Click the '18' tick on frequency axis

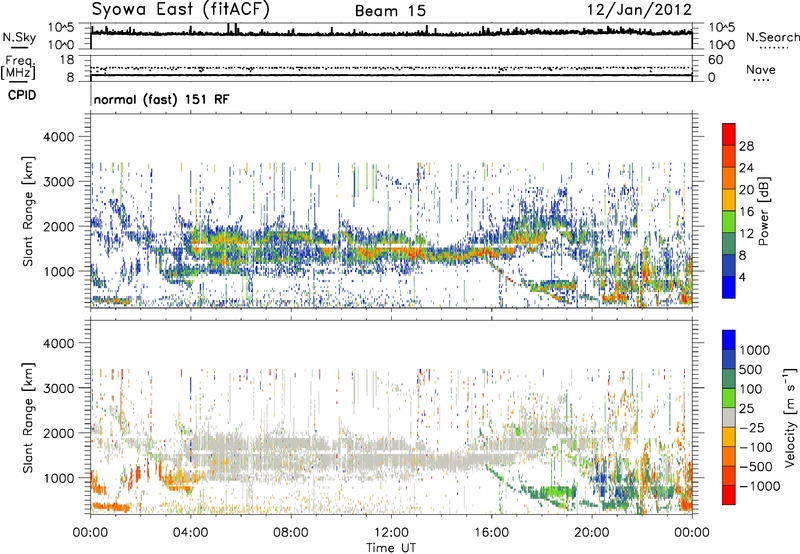[x=67, y=60]
